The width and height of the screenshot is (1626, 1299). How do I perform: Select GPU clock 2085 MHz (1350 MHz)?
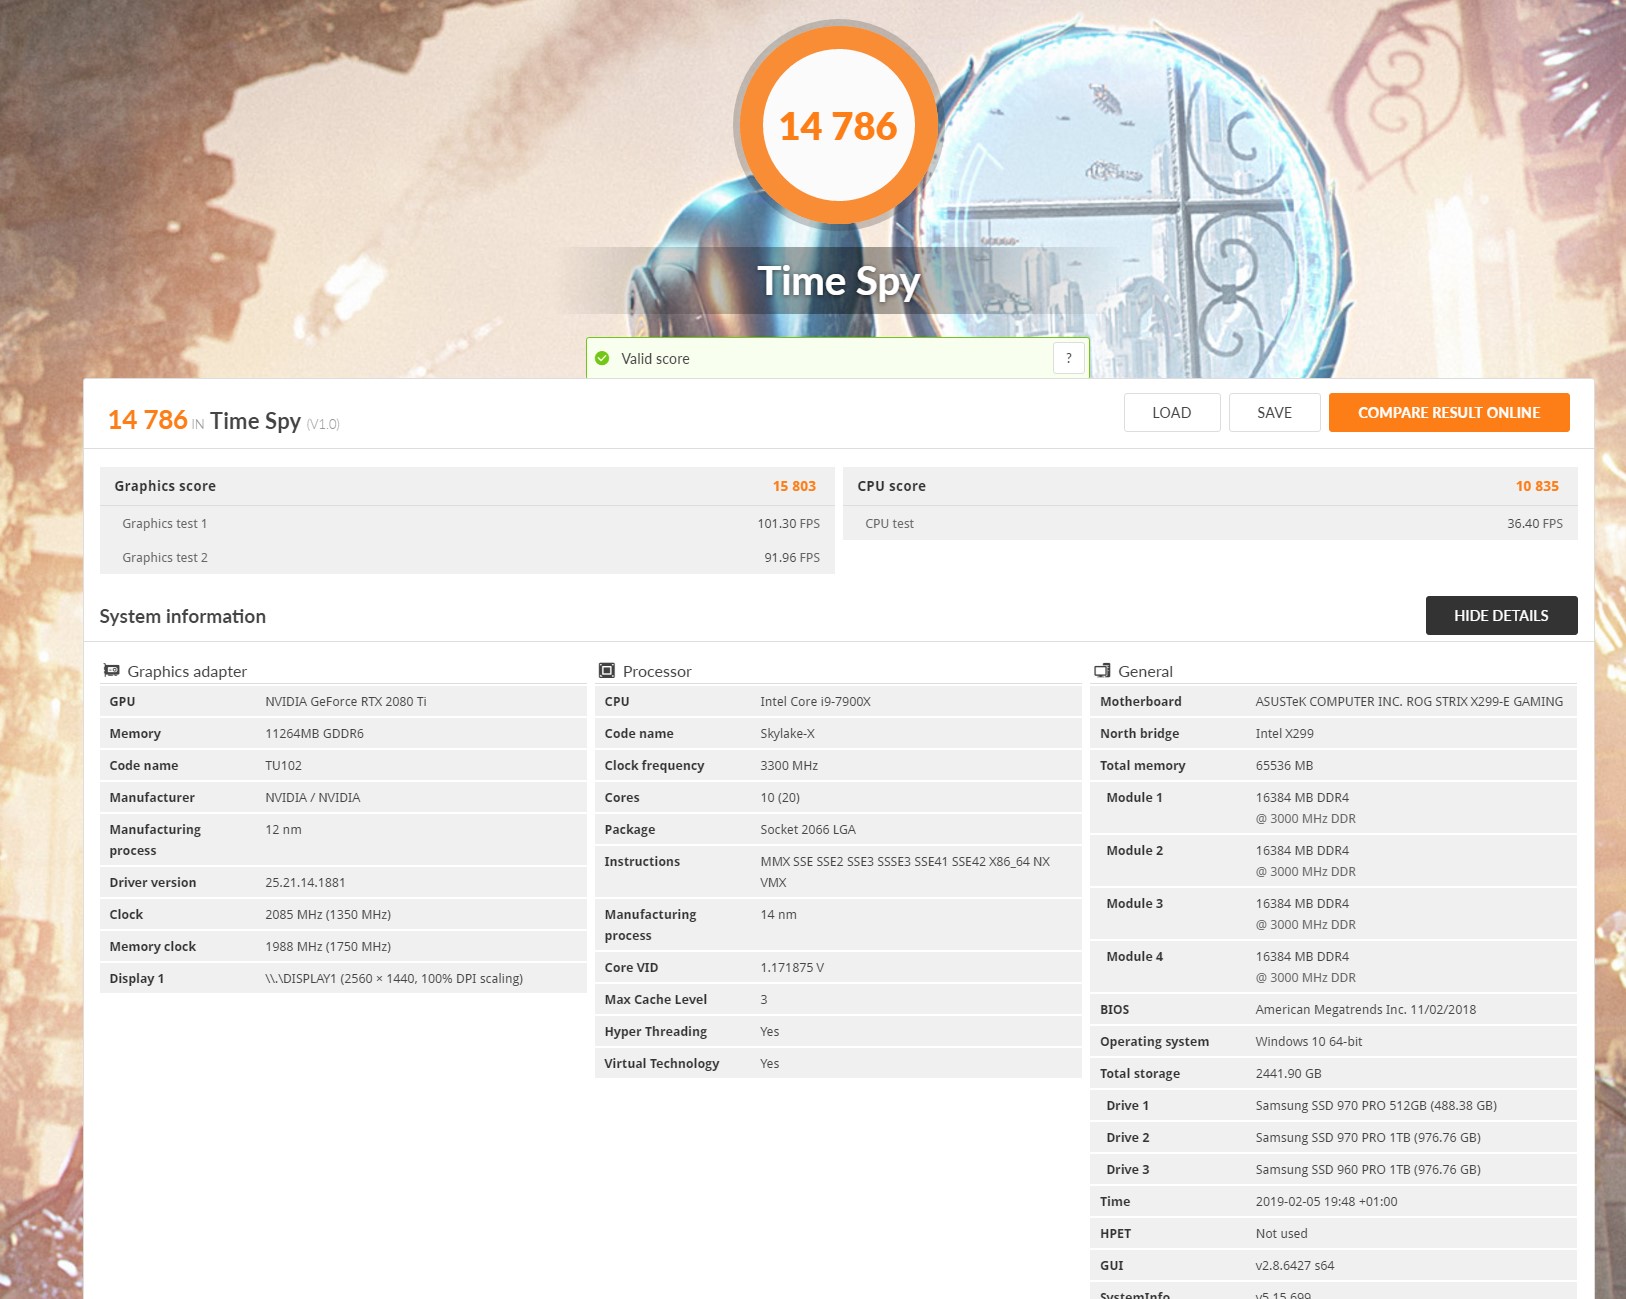[328, 915]
